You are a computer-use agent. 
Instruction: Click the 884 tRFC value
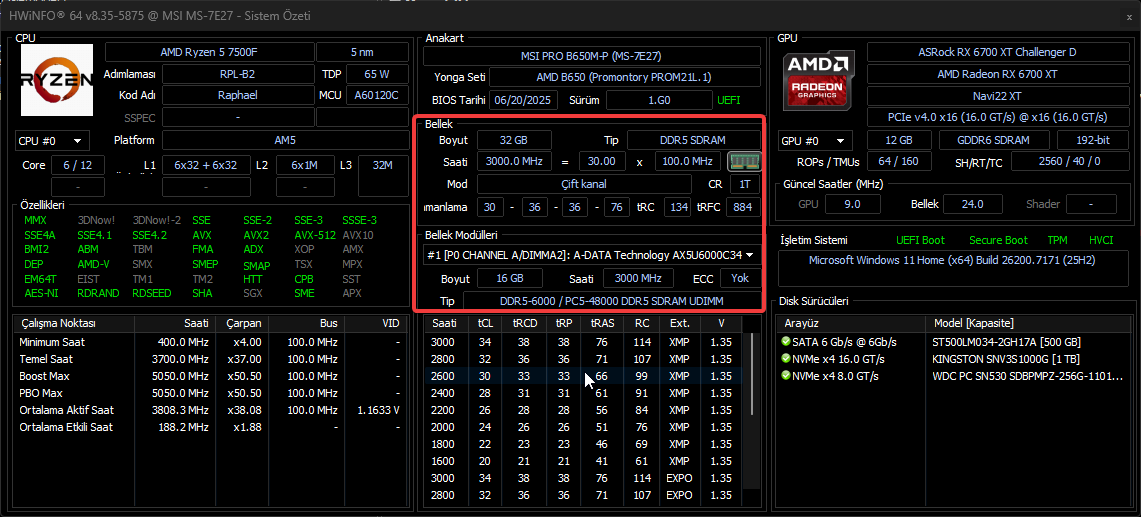click(x=742, y=207)
